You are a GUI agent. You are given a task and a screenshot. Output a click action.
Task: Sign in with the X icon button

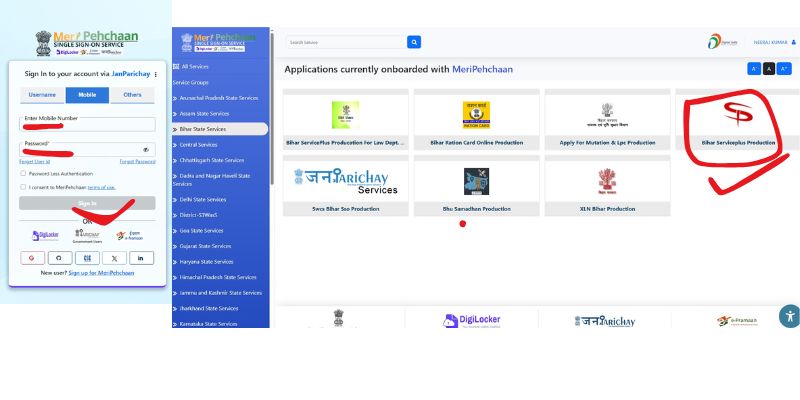(x=114, y=258)
